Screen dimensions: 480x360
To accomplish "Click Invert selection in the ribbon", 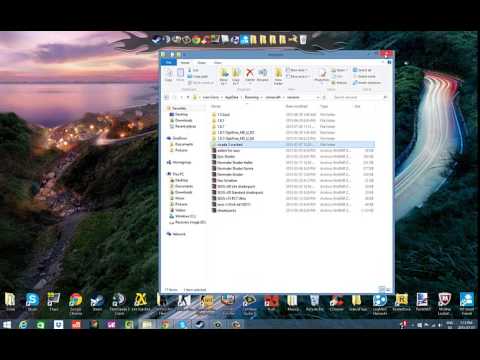I will tap(367, 82).
